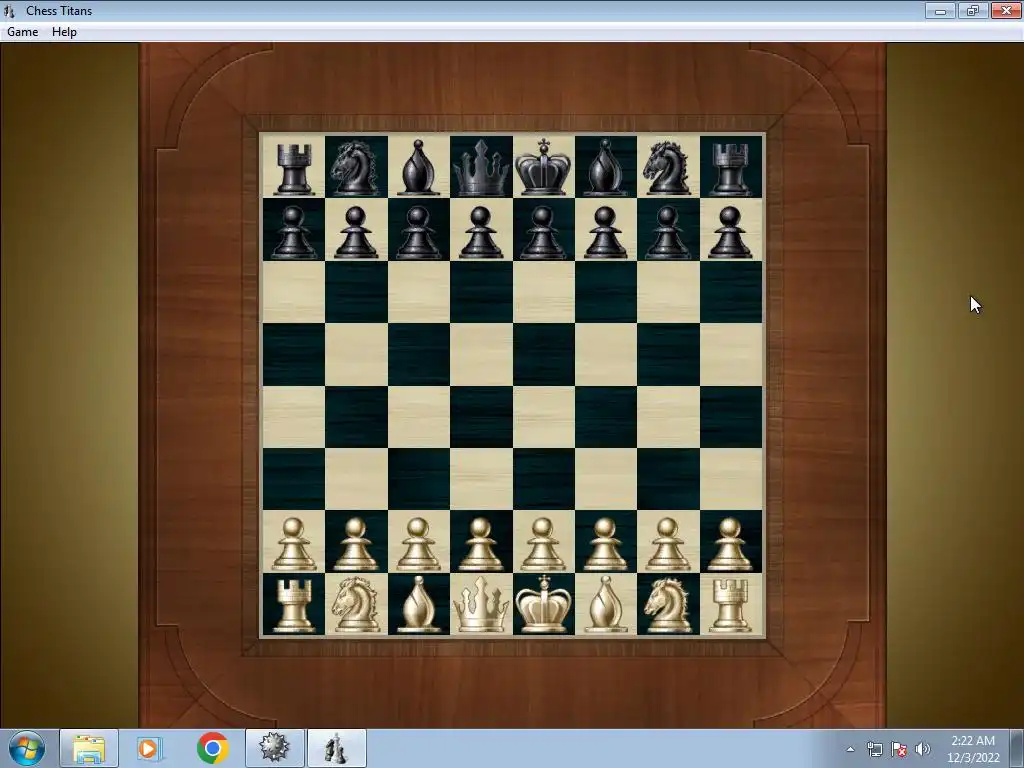Select the white queen on d1

point(481,605)
